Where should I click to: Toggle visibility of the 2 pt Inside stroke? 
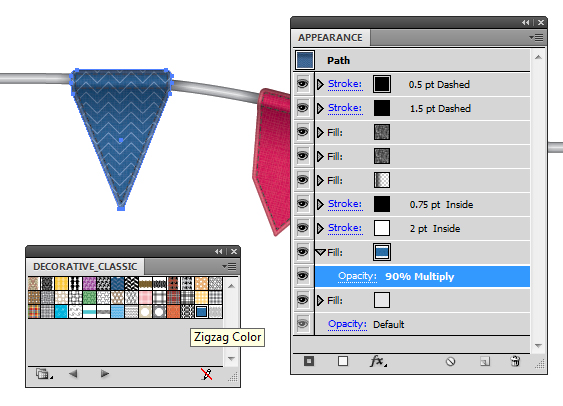pyautogui.click(x=303, y=228)
